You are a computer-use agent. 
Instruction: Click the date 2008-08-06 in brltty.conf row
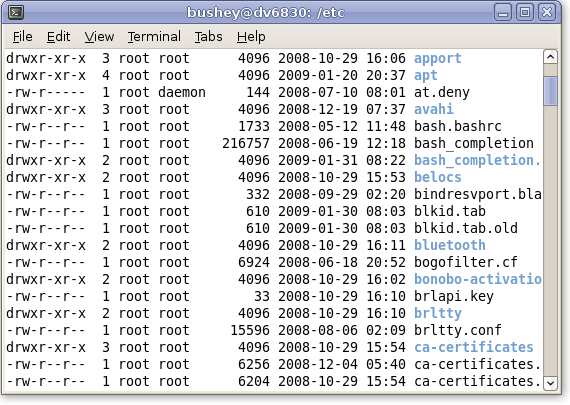click(x=318, y=330)
